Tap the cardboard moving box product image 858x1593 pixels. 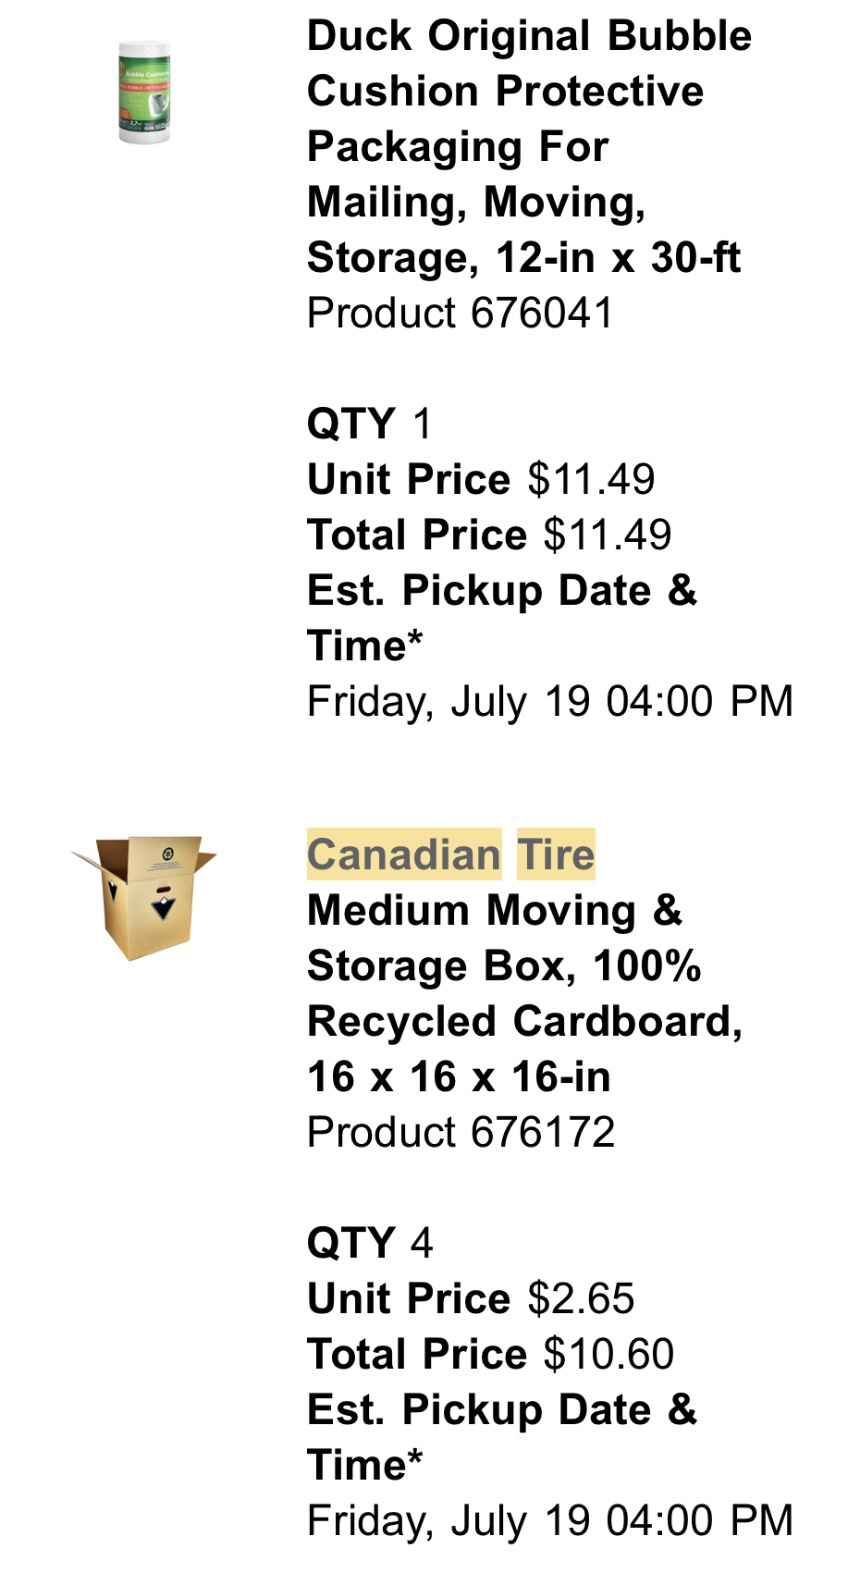(144, 897)
